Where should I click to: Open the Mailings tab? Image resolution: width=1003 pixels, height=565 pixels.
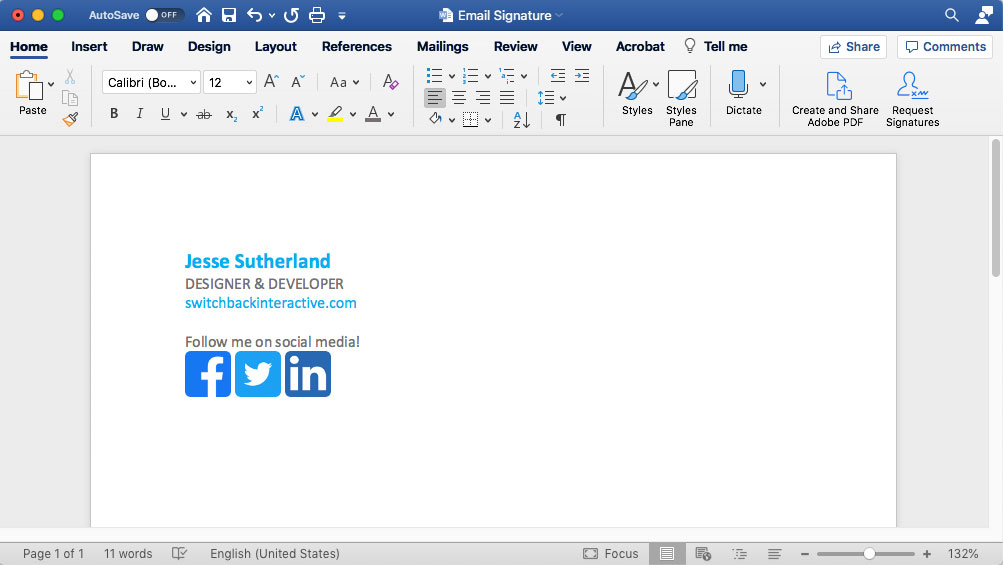pyautogui.click(x=442, y=46)
